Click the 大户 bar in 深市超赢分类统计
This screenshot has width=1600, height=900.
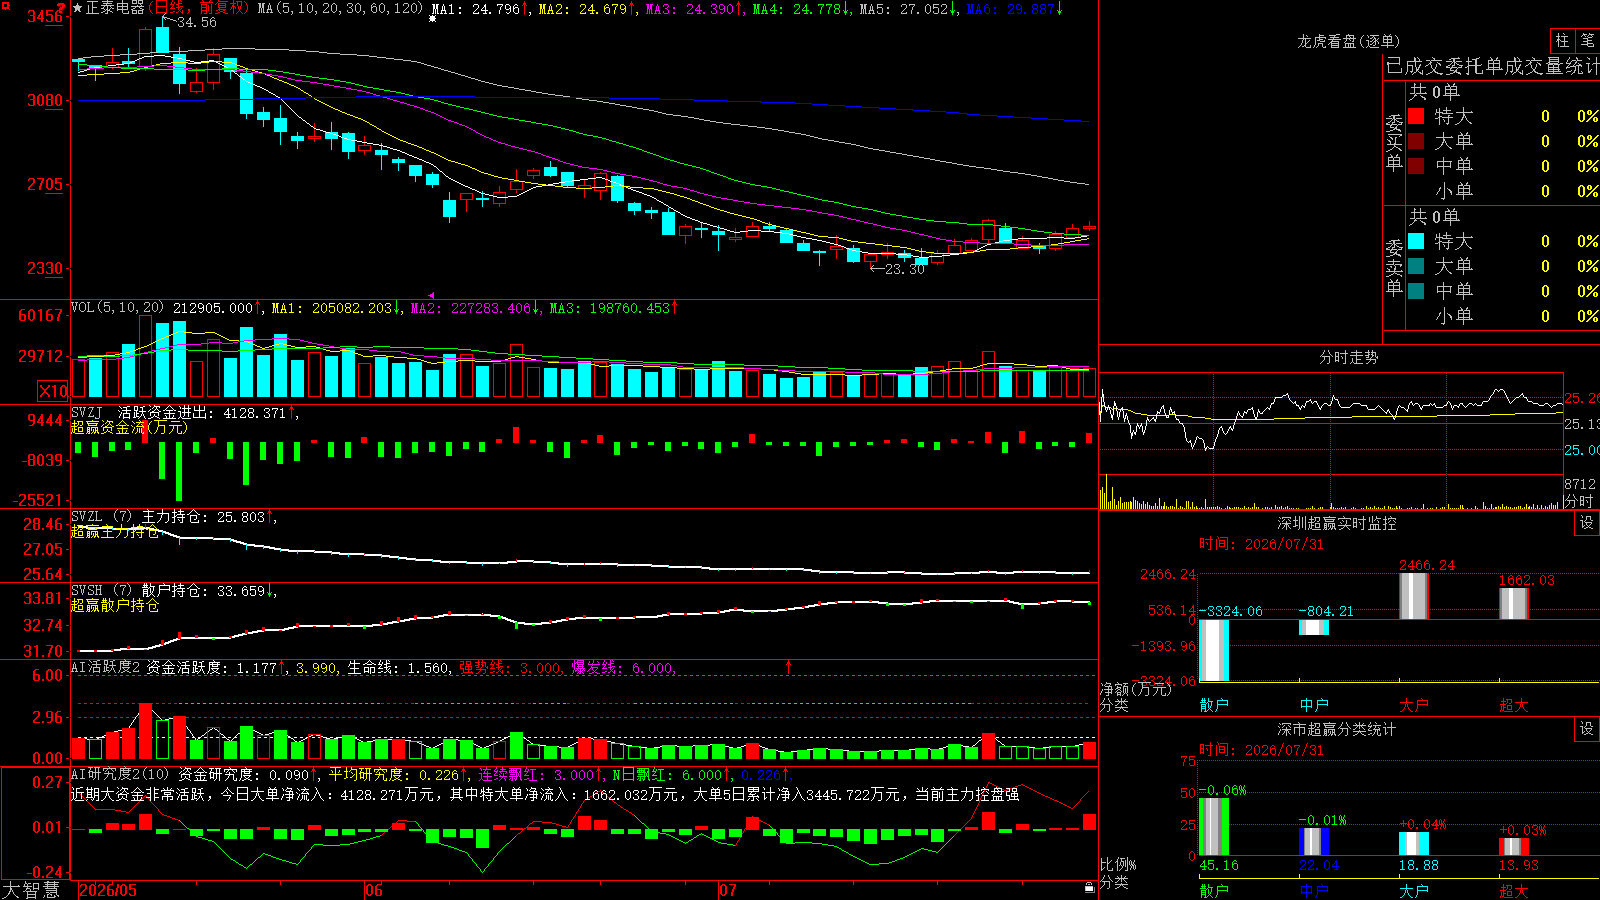click(x=1414, y=844)
